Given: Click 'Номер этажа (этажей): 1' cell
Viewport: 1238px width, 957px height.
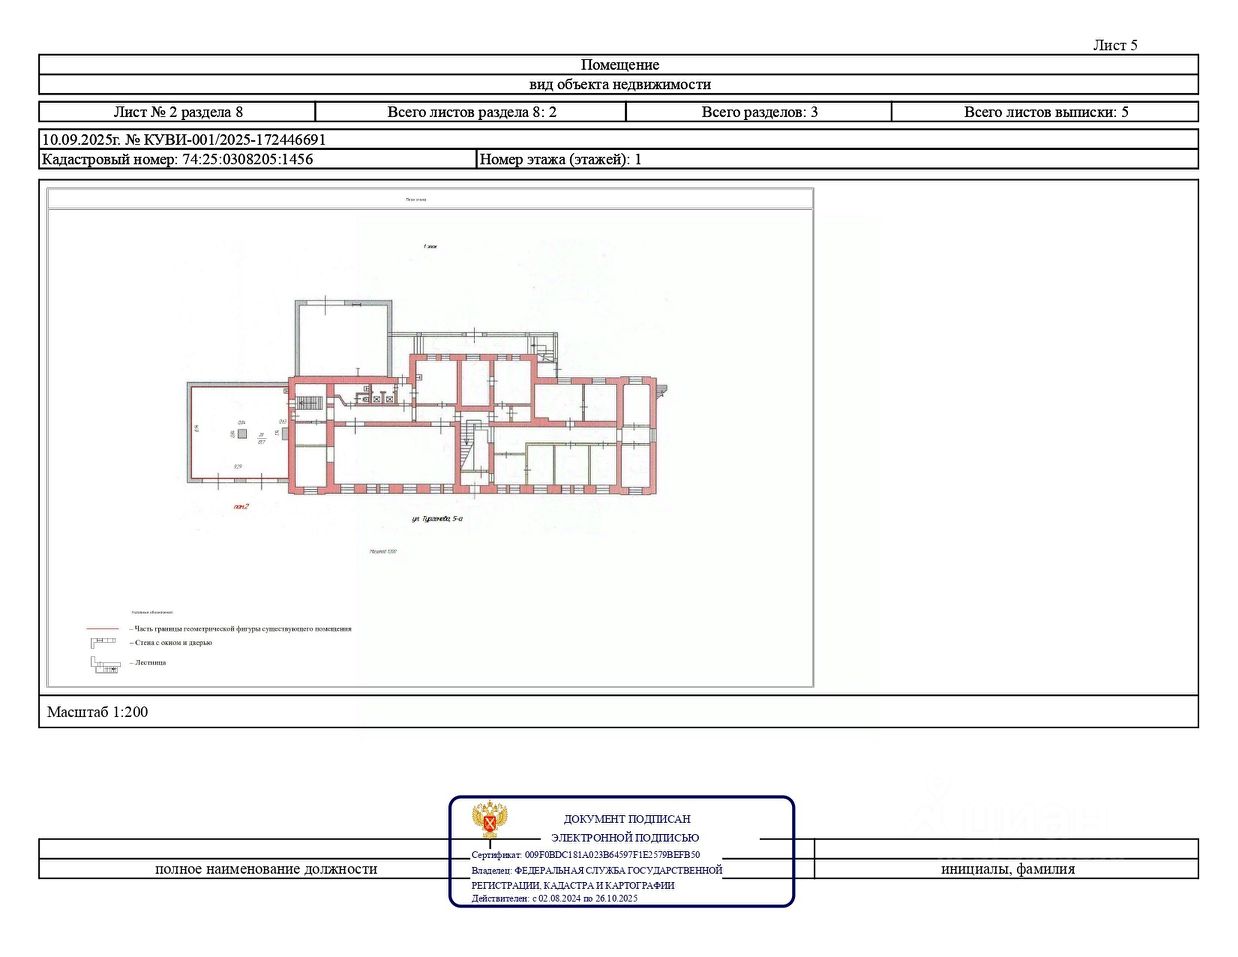Looking at the screenshot, I should [x=837, y=159].
